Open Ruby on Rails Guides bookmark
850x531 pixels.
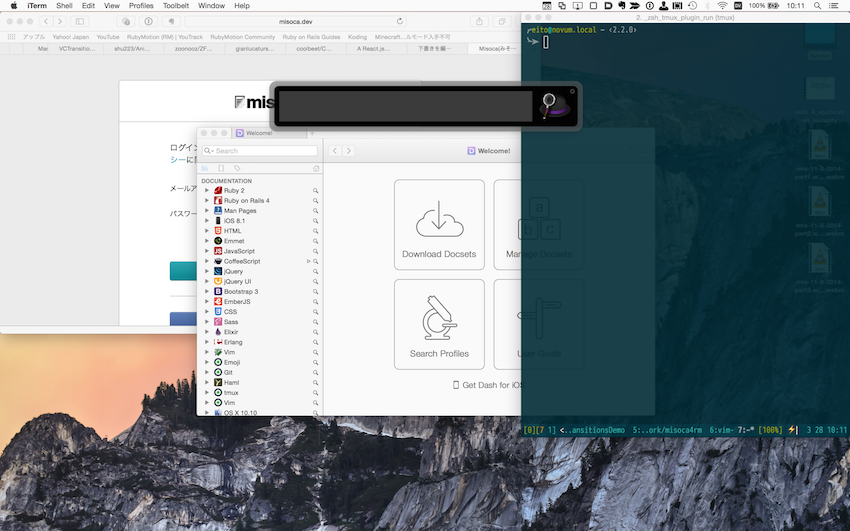pos(311,37)
